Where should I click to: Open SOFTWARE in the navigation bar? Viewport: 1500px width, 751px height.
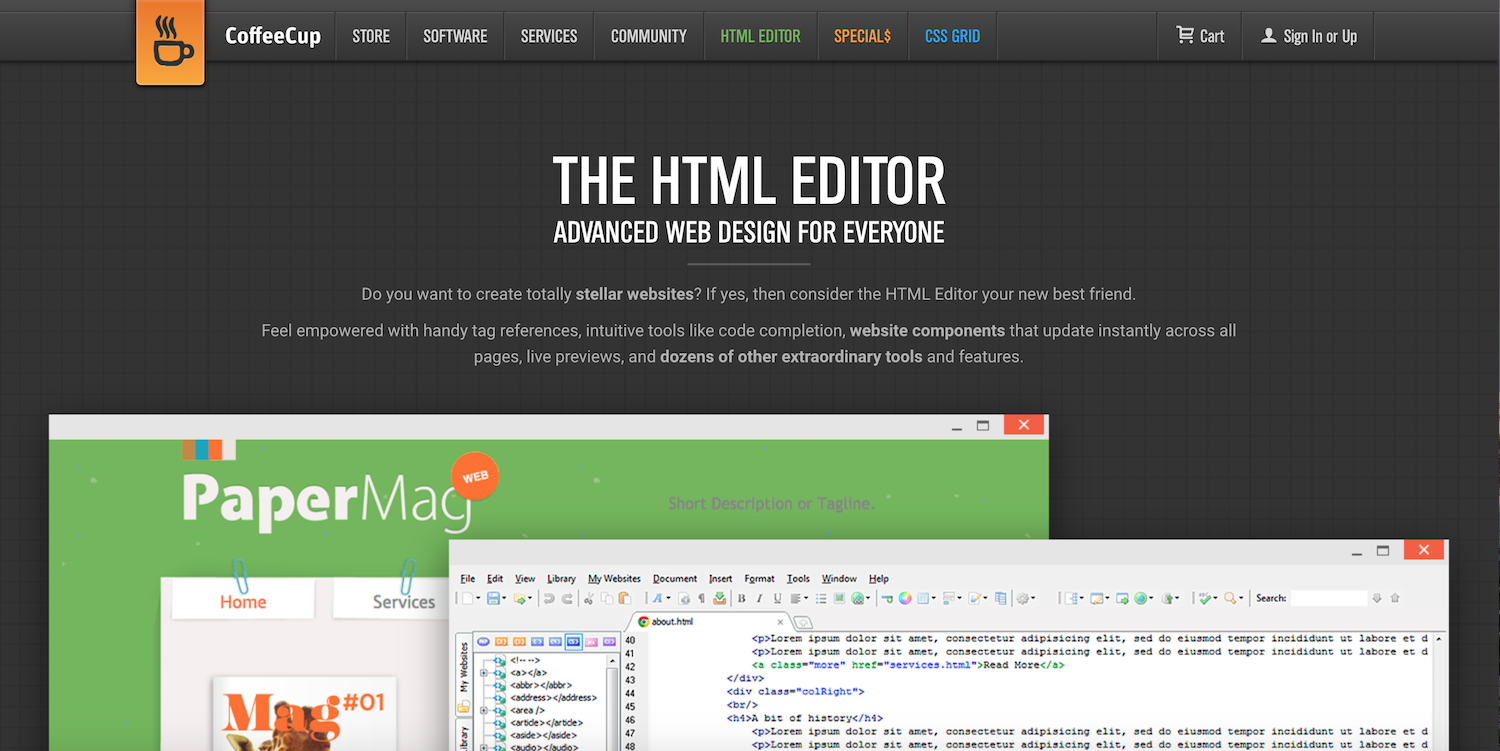455,36
